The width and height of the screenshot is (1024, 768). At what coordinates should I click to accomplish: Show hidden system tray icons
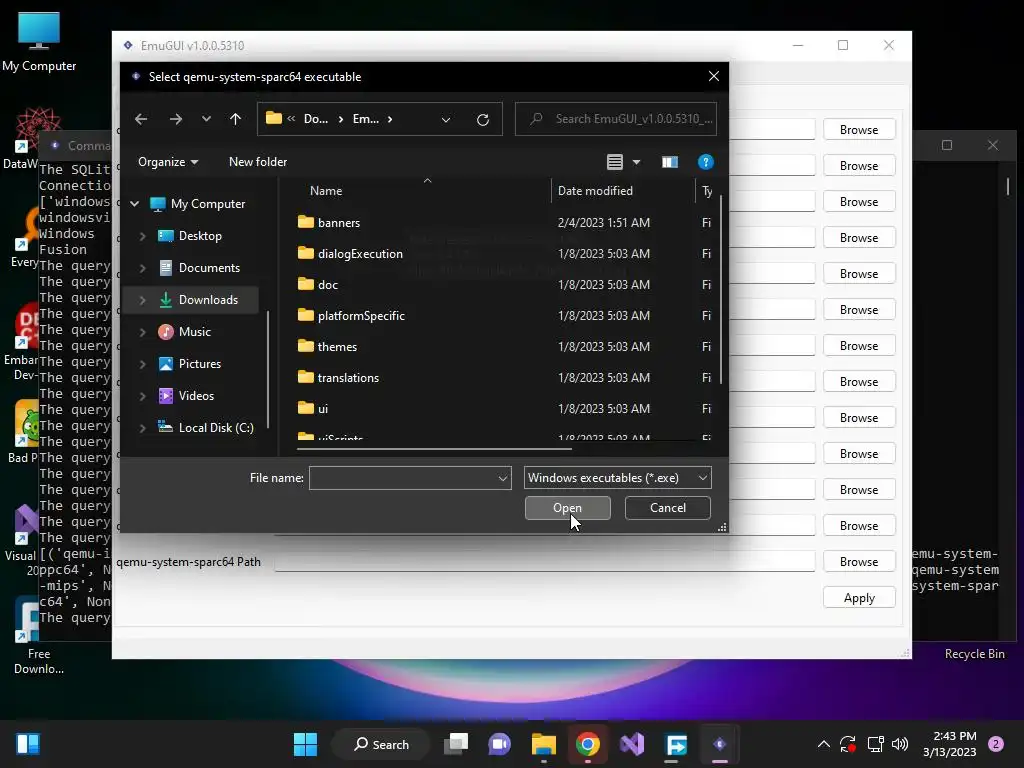[824, 744]
